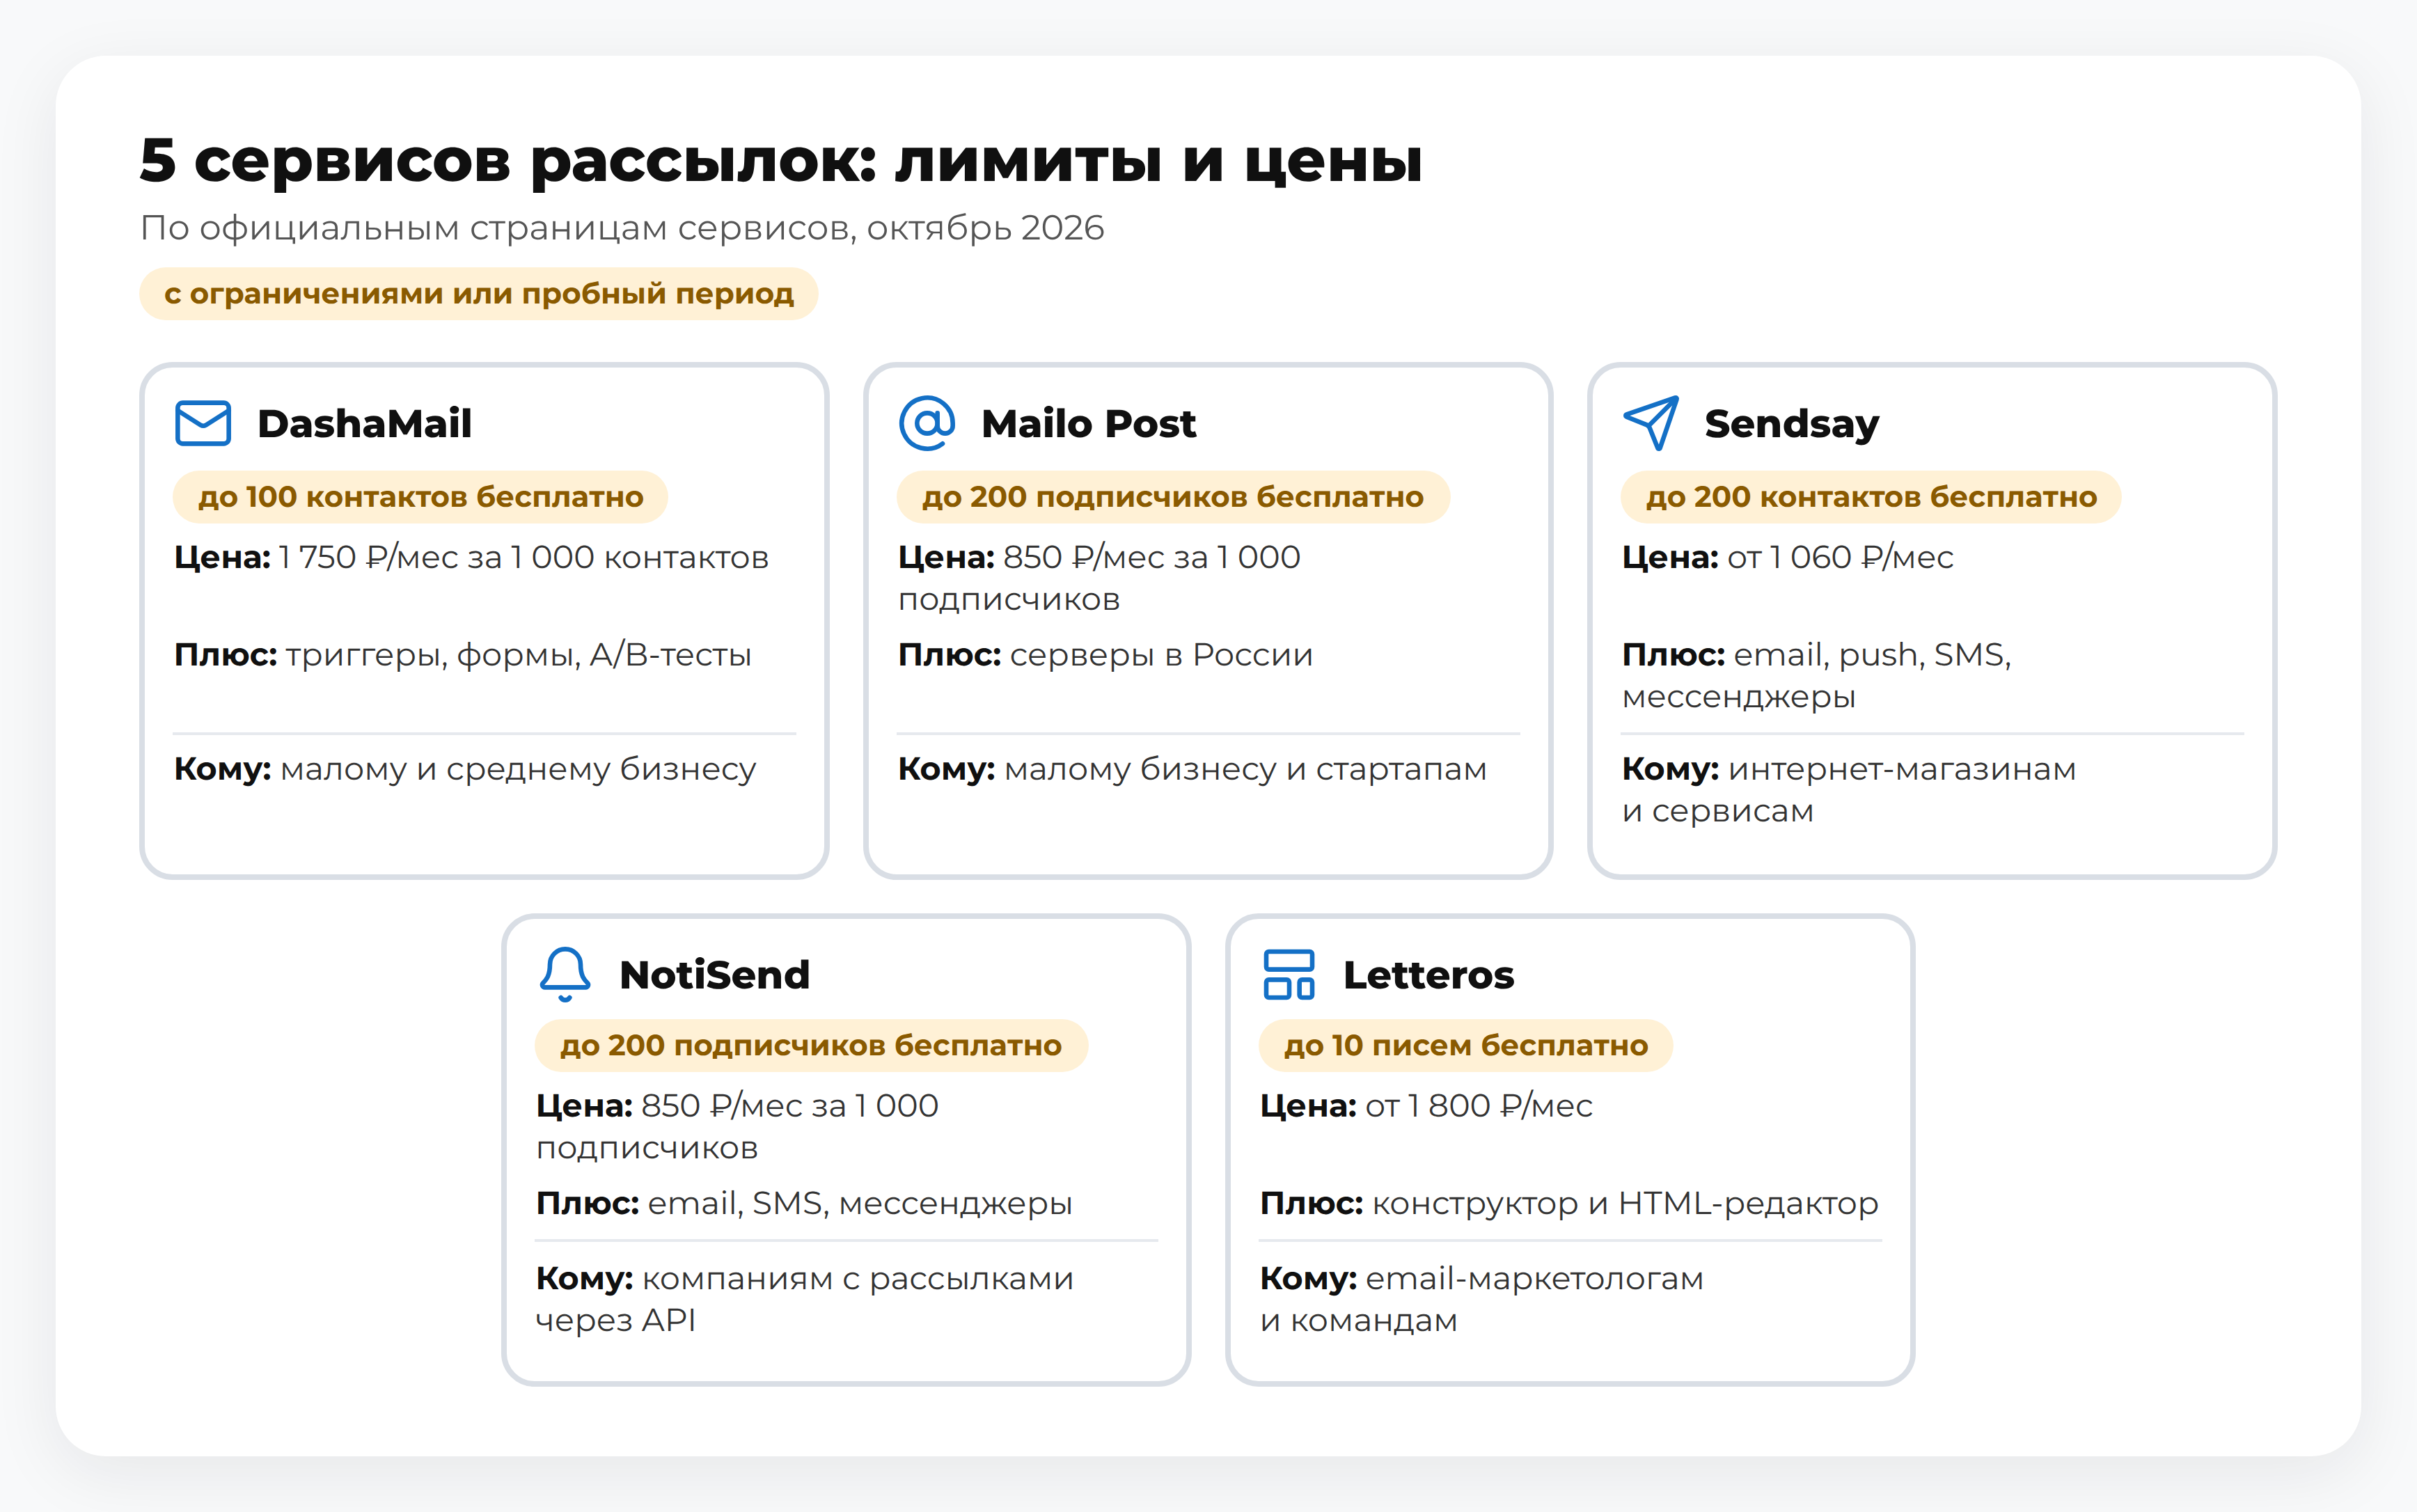The image size is (2417, 1512).
Task: Click 'интернет-магазинам и сервисам' audience line
Action: (1849, 790)
